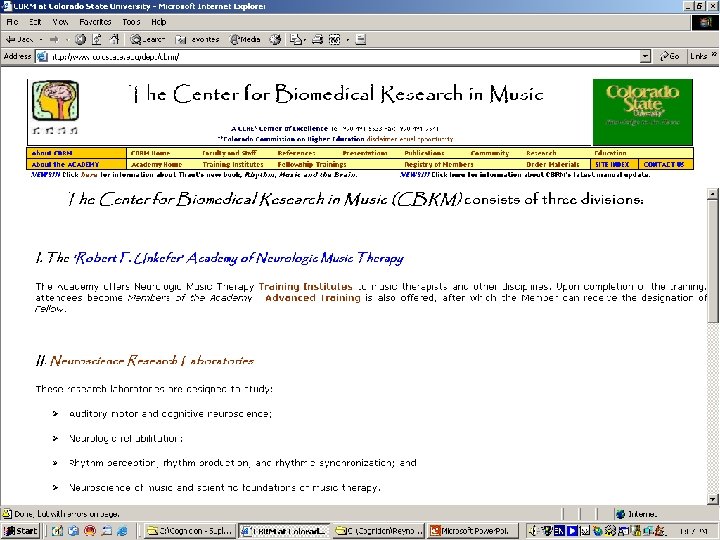Open the Fellowship Trainings link
Viewport: 720px width, 540px height.
(x=312, y=164)
